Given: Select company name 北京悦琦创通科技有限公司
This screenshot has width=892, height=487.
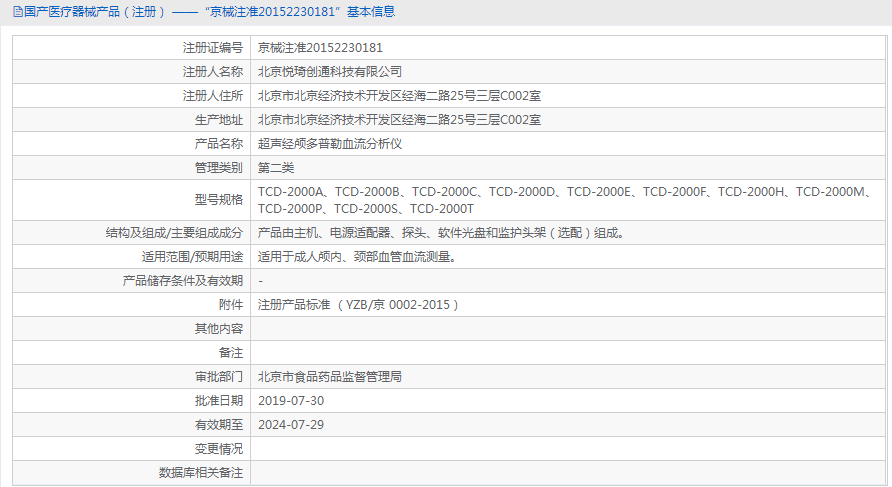Looking at the screenshot, I should point(330,72).
